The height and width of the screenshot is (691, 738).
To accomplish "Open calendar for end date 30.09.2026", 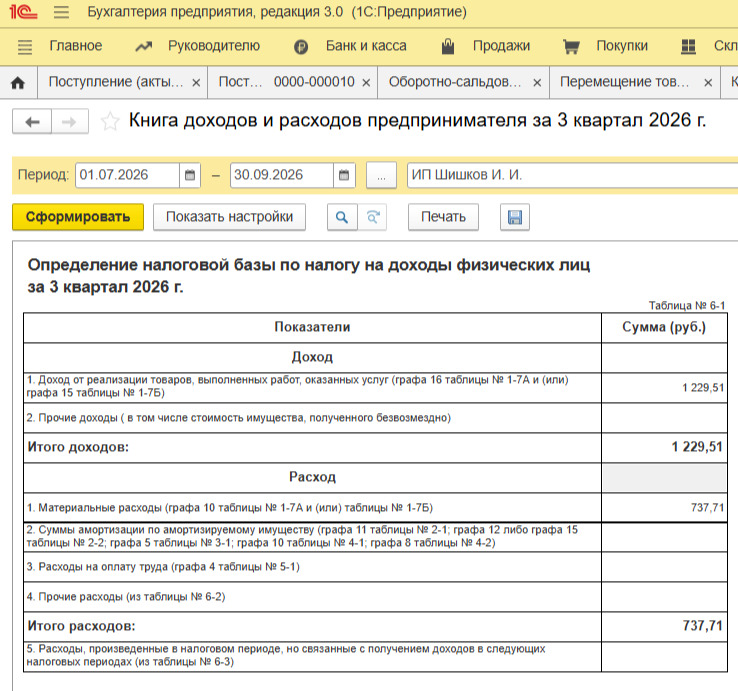I will 344,175.
